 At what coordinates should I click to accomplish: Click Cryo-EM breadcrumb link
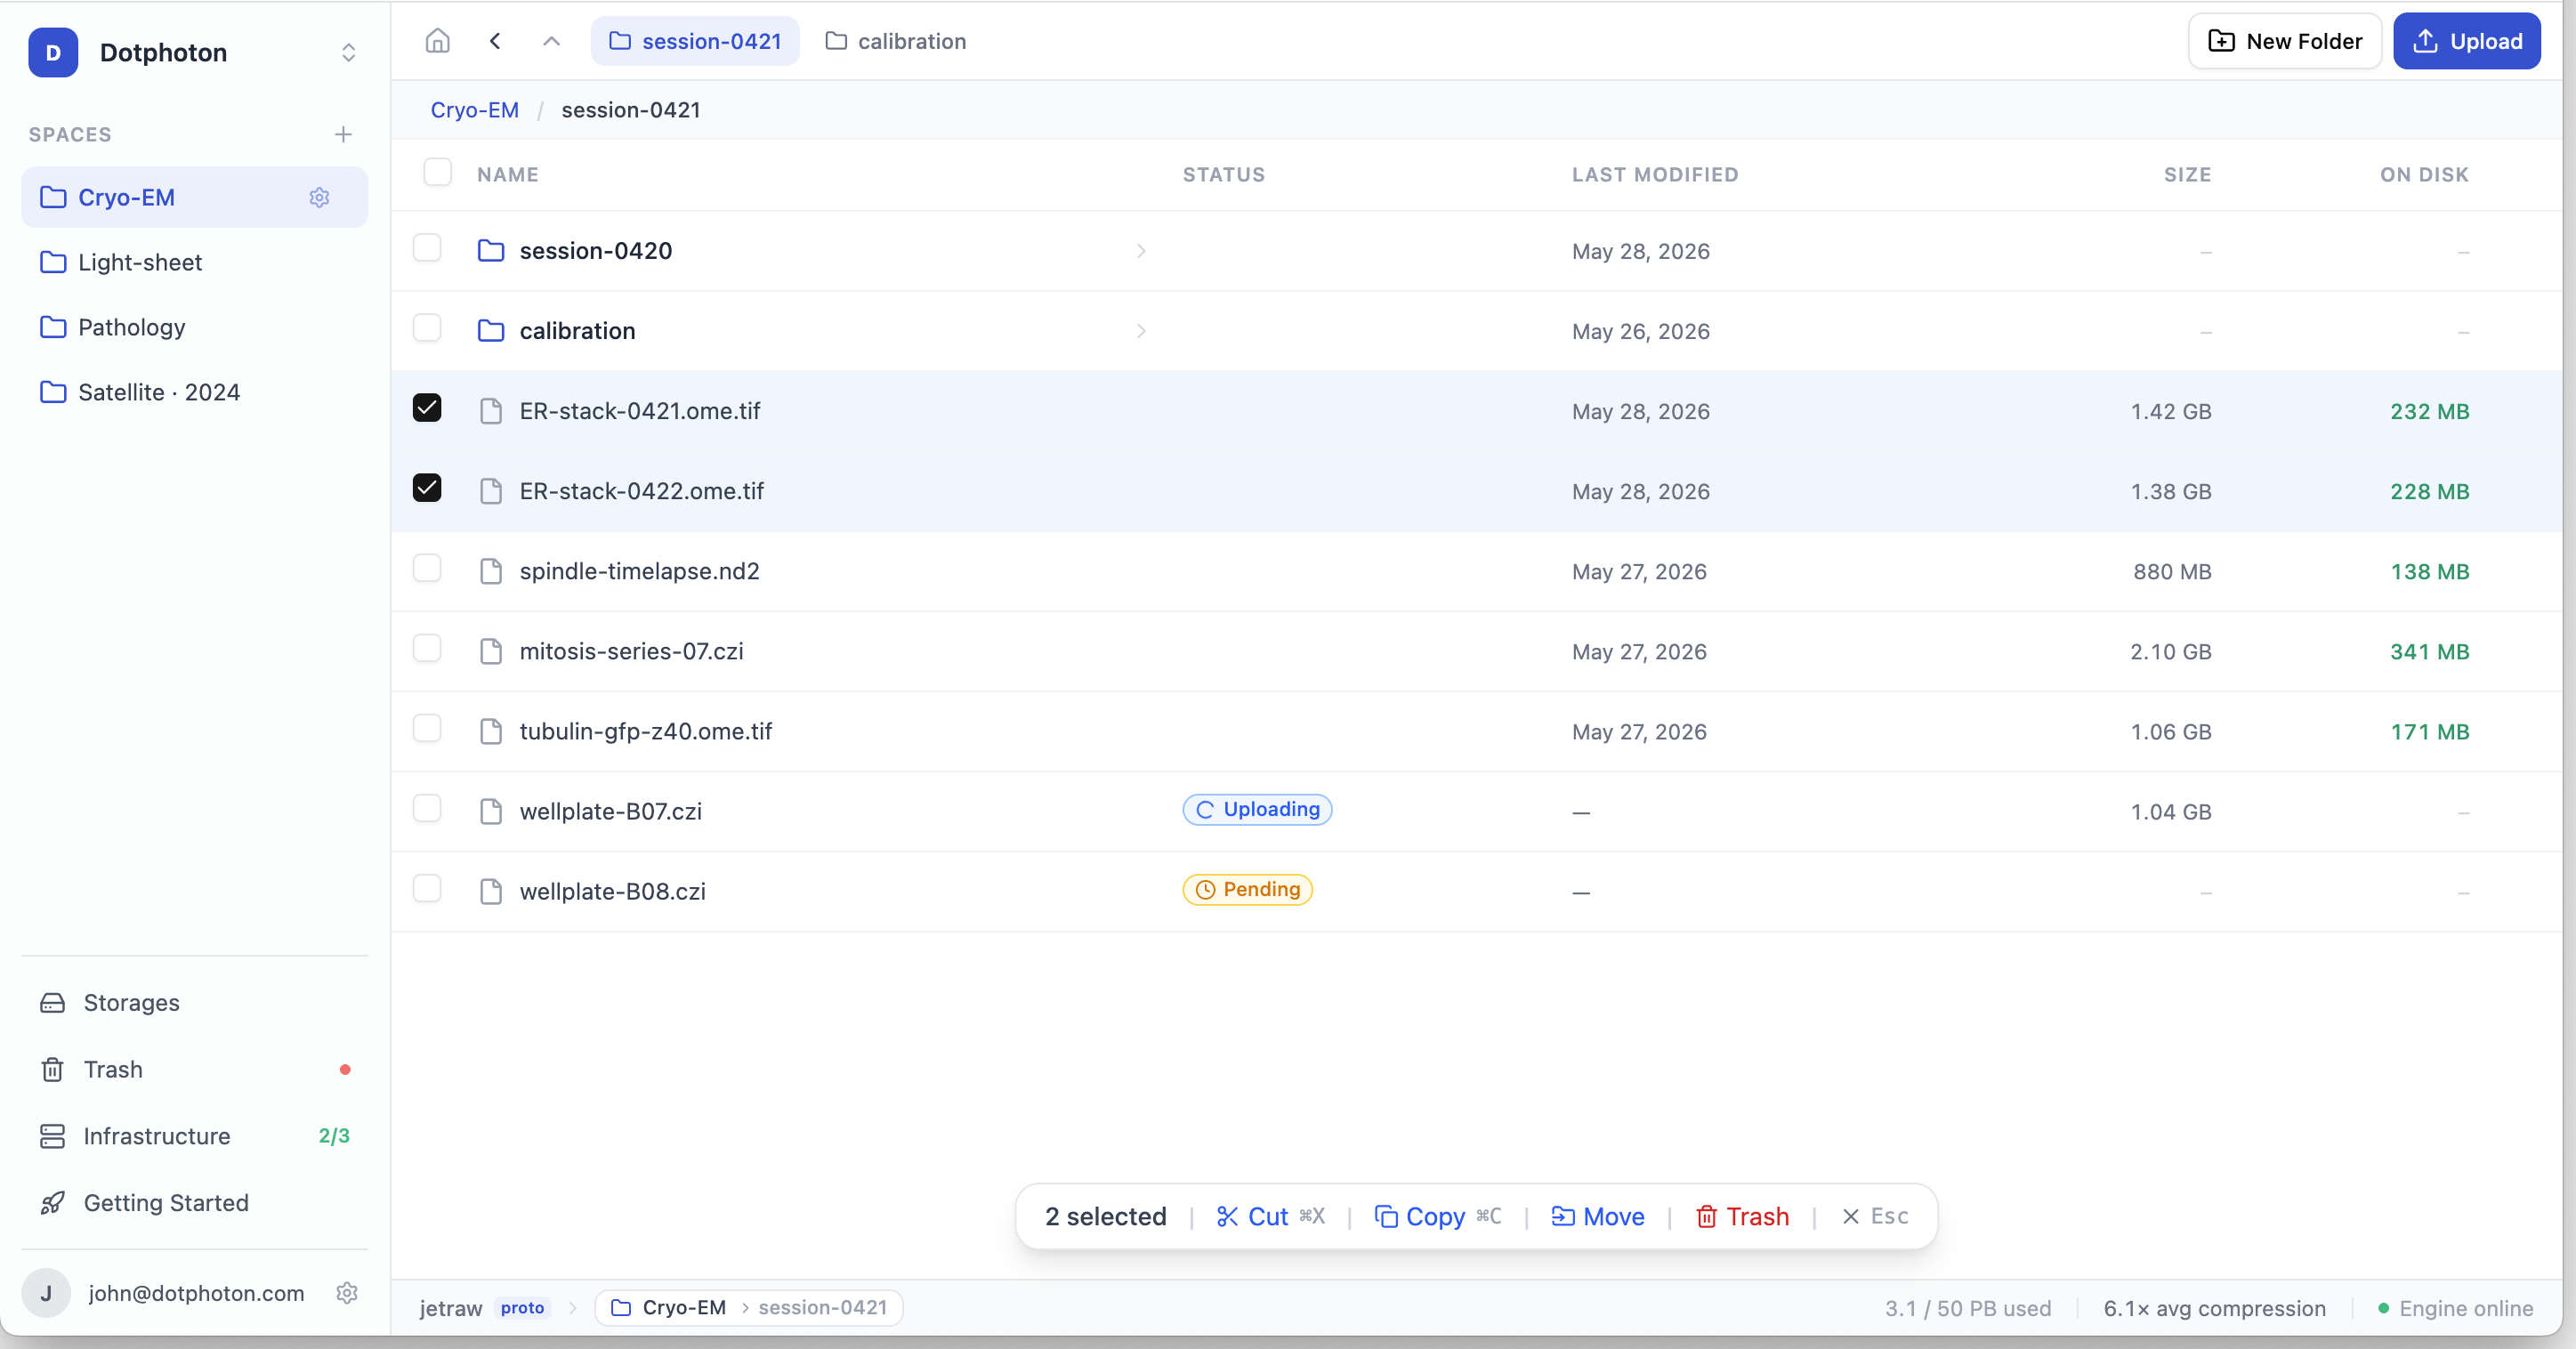pyautogui.click(x=475, y=110)
